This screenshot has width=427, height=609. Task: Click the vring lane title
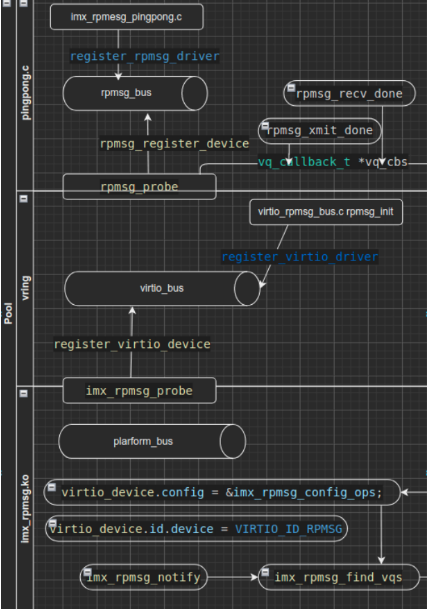pos(25,288)
